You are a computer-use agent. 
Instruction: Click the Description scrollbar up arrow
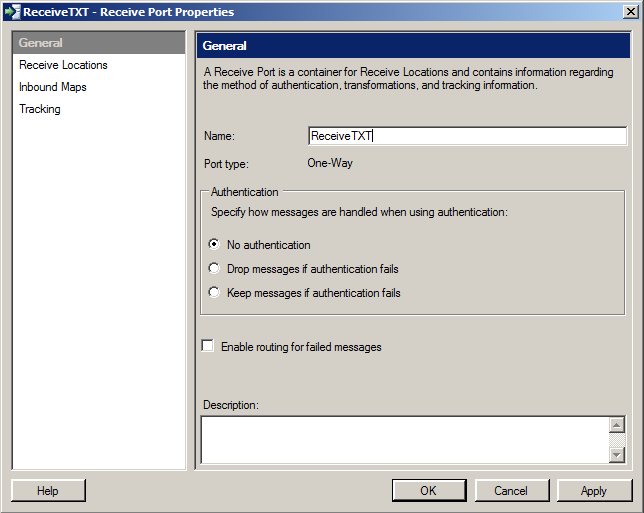(x=617, y=425)
